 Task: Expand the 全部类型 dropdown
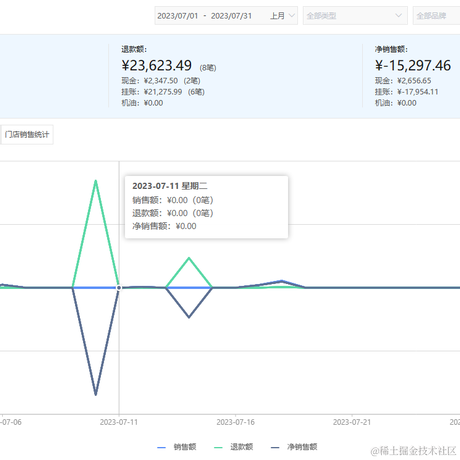click(355, 16)
